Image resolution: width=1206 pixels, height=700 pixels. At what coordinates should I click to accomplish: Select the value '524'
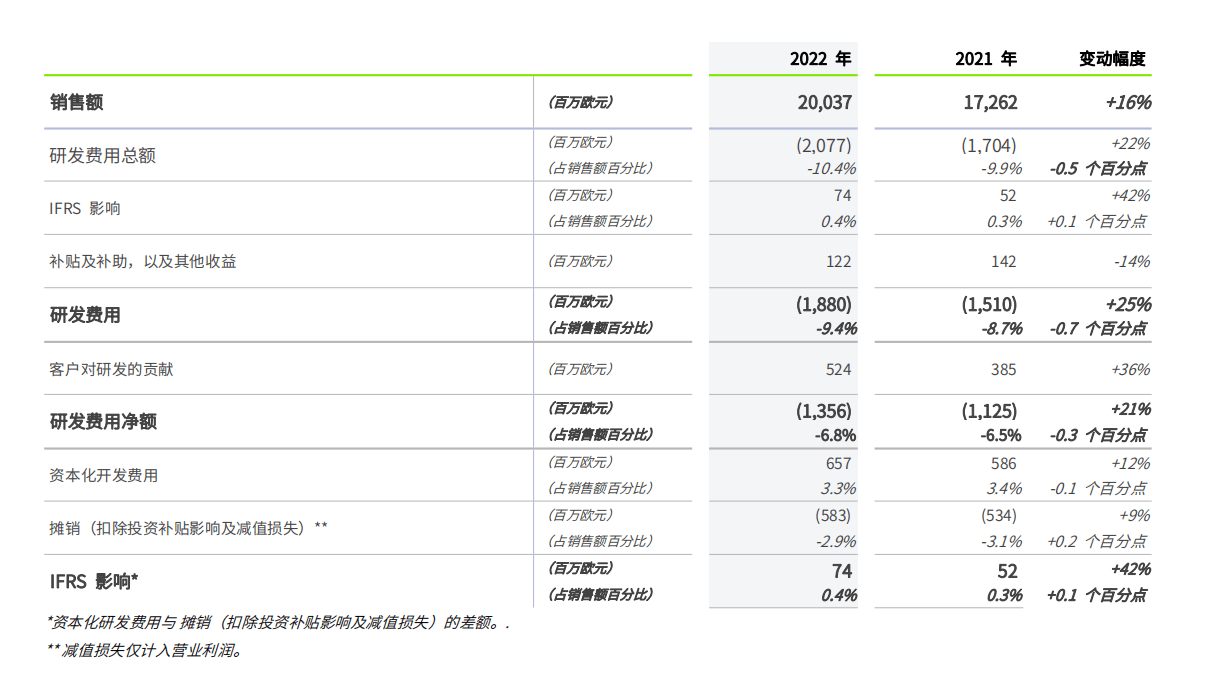[839, 369]
